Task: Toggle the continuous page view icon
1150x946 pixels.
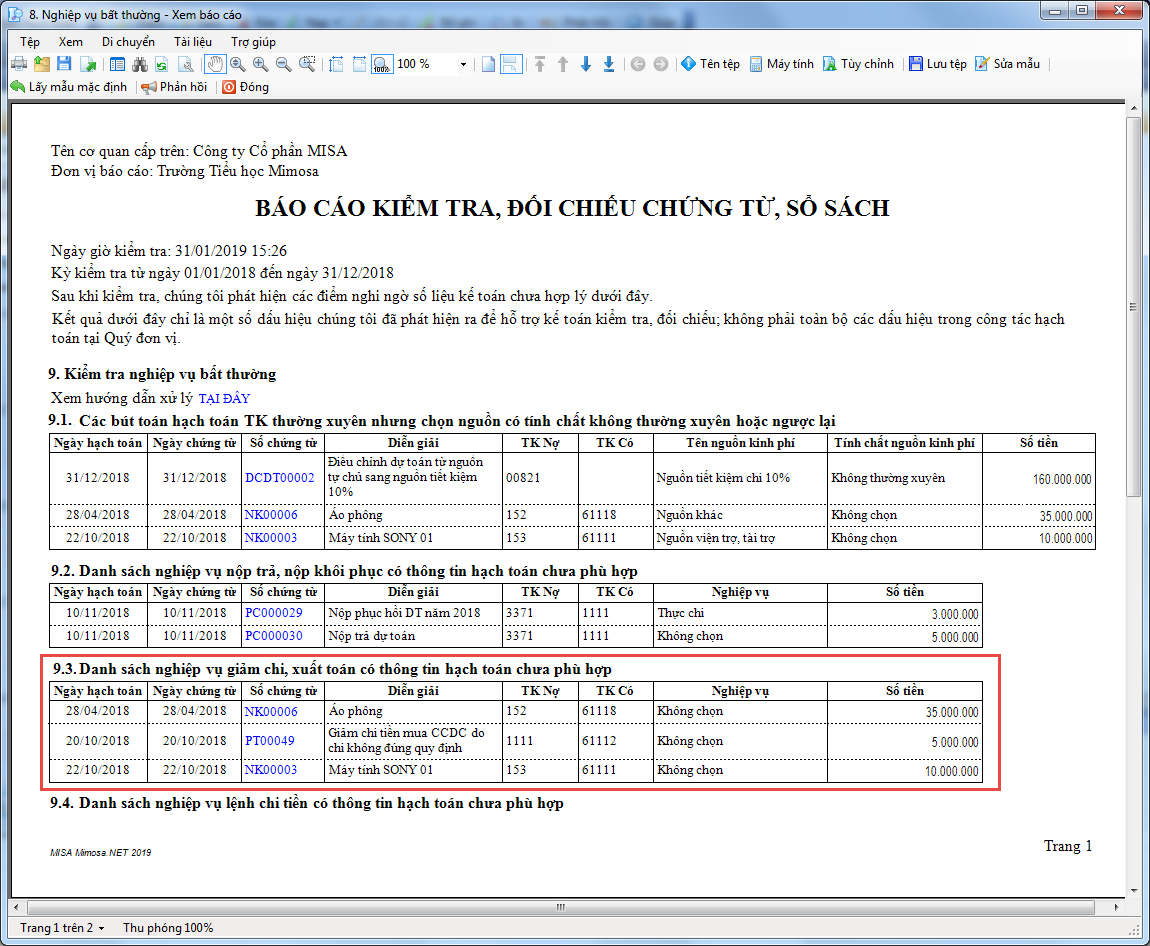Action: click(x=511, y=65)
